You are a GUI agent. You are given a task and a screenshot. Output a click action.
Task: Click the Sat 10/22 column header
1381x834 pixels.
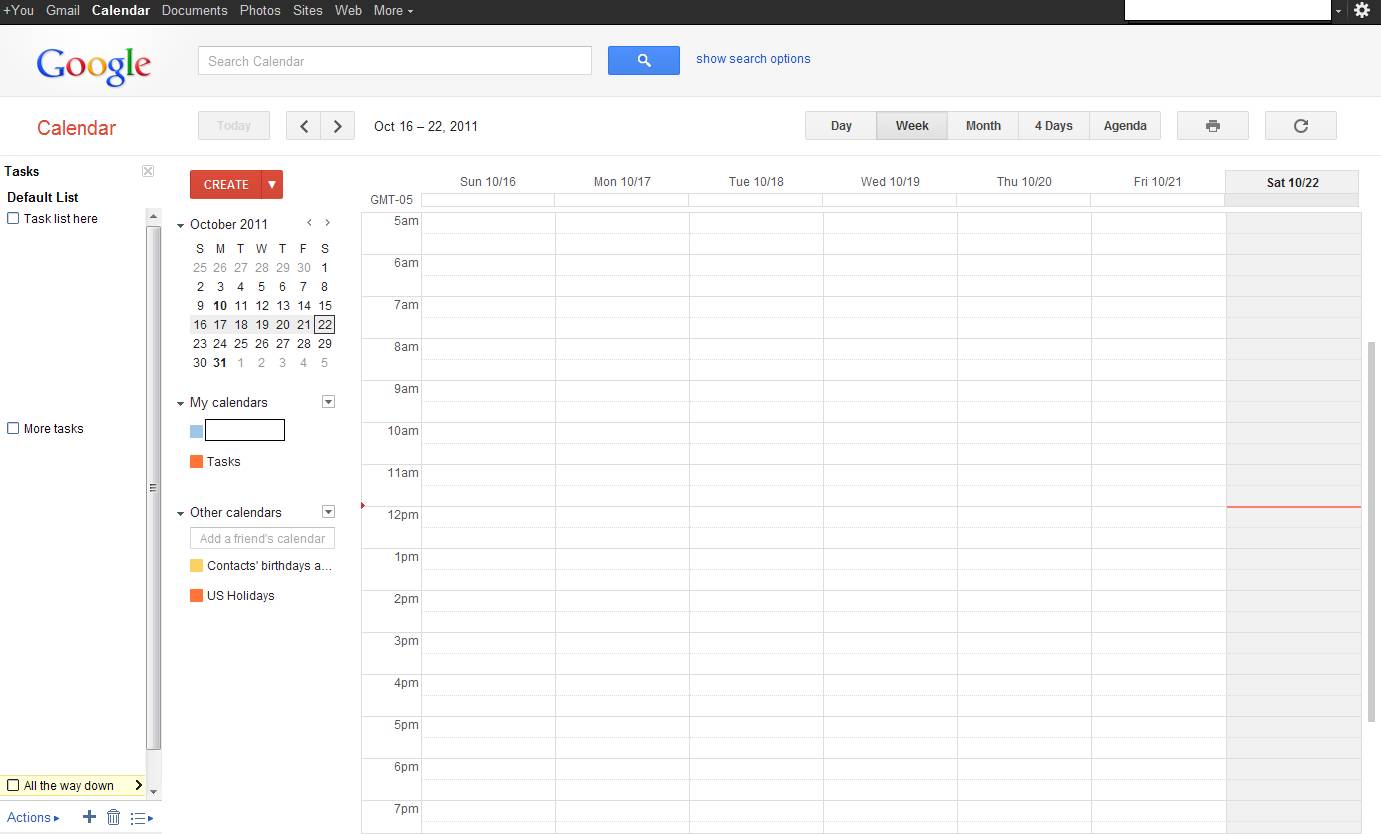click(1292, 182)
